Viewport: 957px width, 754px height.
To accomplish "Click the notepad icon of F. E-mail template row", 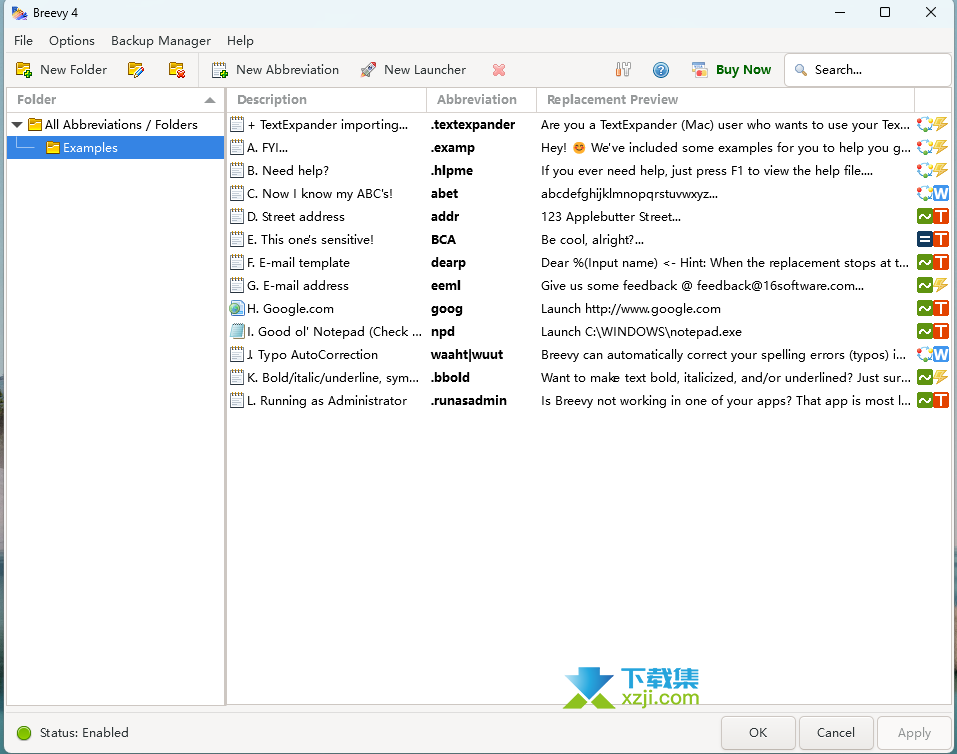I will [237, 263].
